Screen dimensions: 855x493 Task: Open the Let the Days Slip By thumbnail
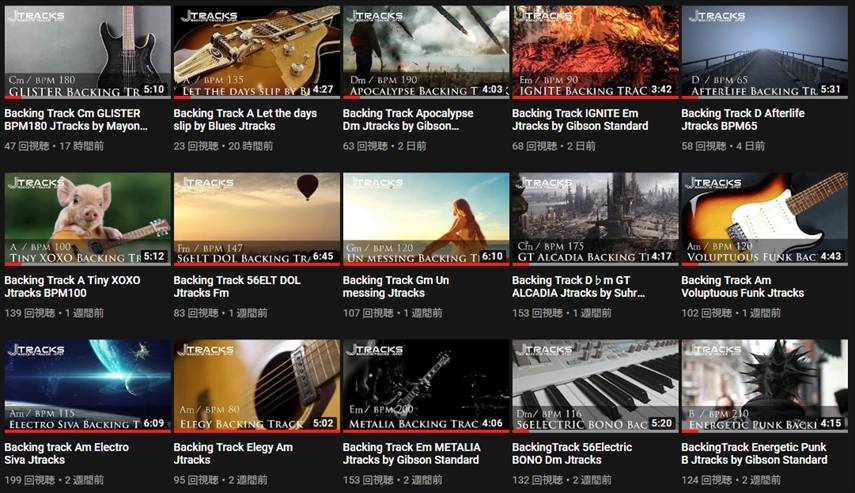tap(257, 52)
